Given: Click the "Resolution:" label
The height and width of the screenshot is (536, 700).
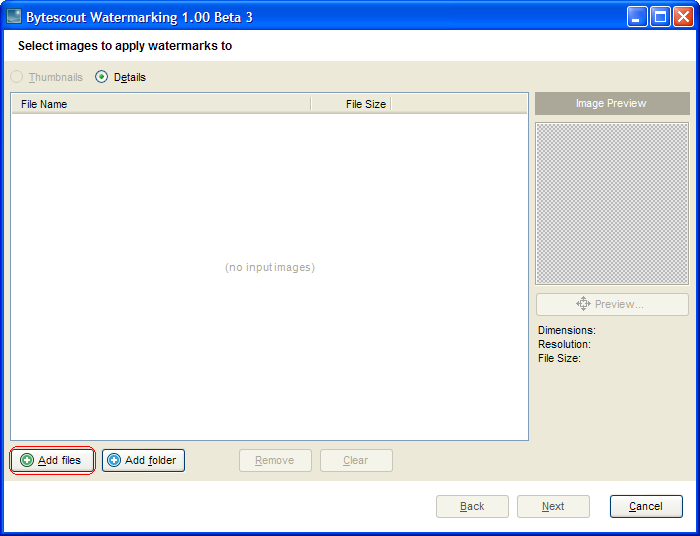Looking at the screenshot, I should (564, 345).
